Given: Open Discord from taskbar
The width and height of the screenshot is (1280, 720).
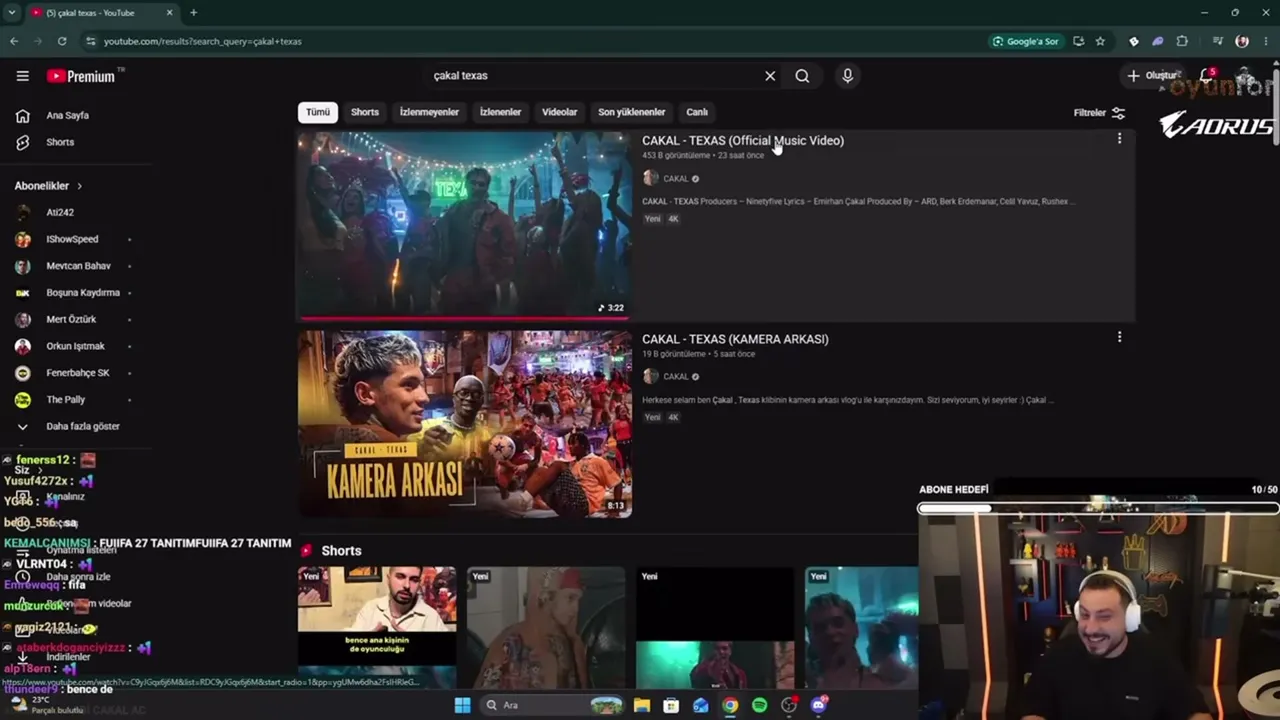Looking at the screenshot, I should [819, 705].
